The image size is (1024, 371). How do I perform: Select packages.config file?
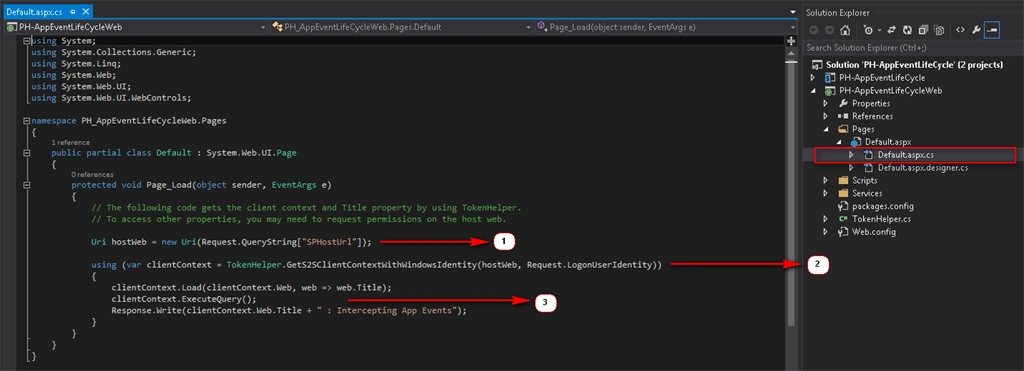(883, 206)
